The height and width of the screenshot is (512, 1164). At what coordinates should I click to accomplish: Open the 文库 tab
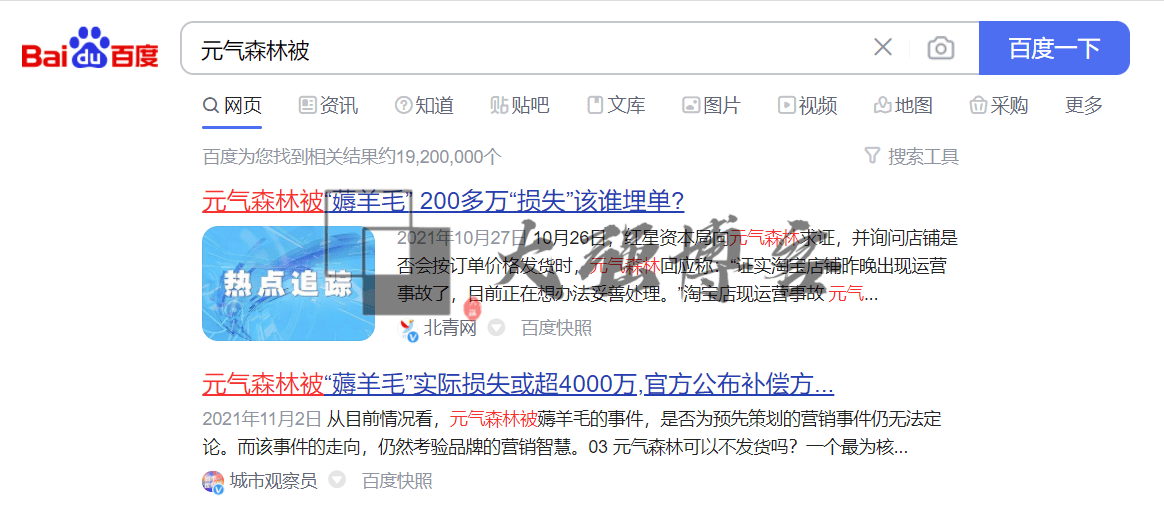616,105
